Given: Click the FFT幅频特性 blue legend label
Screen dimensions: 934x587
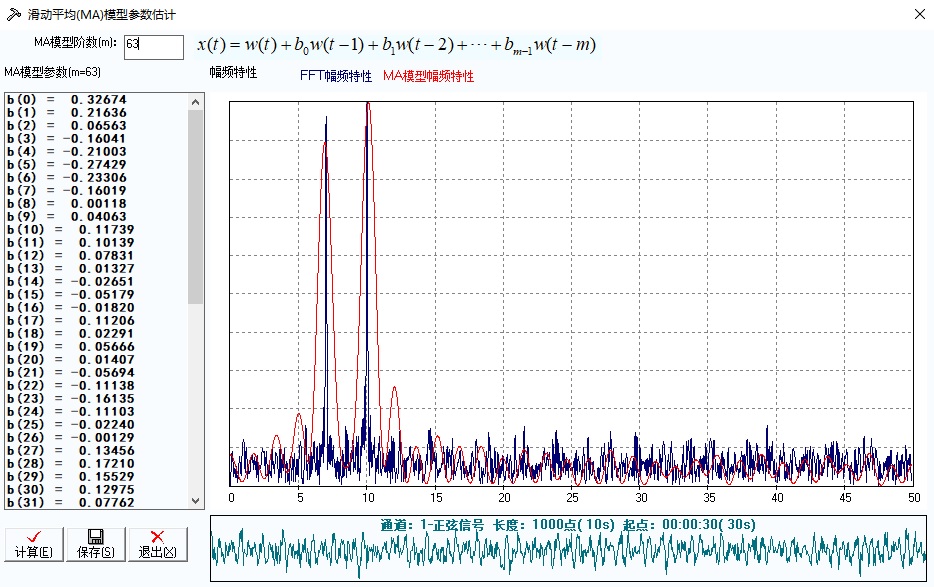Looking at the screenshot, I should 336,76.
